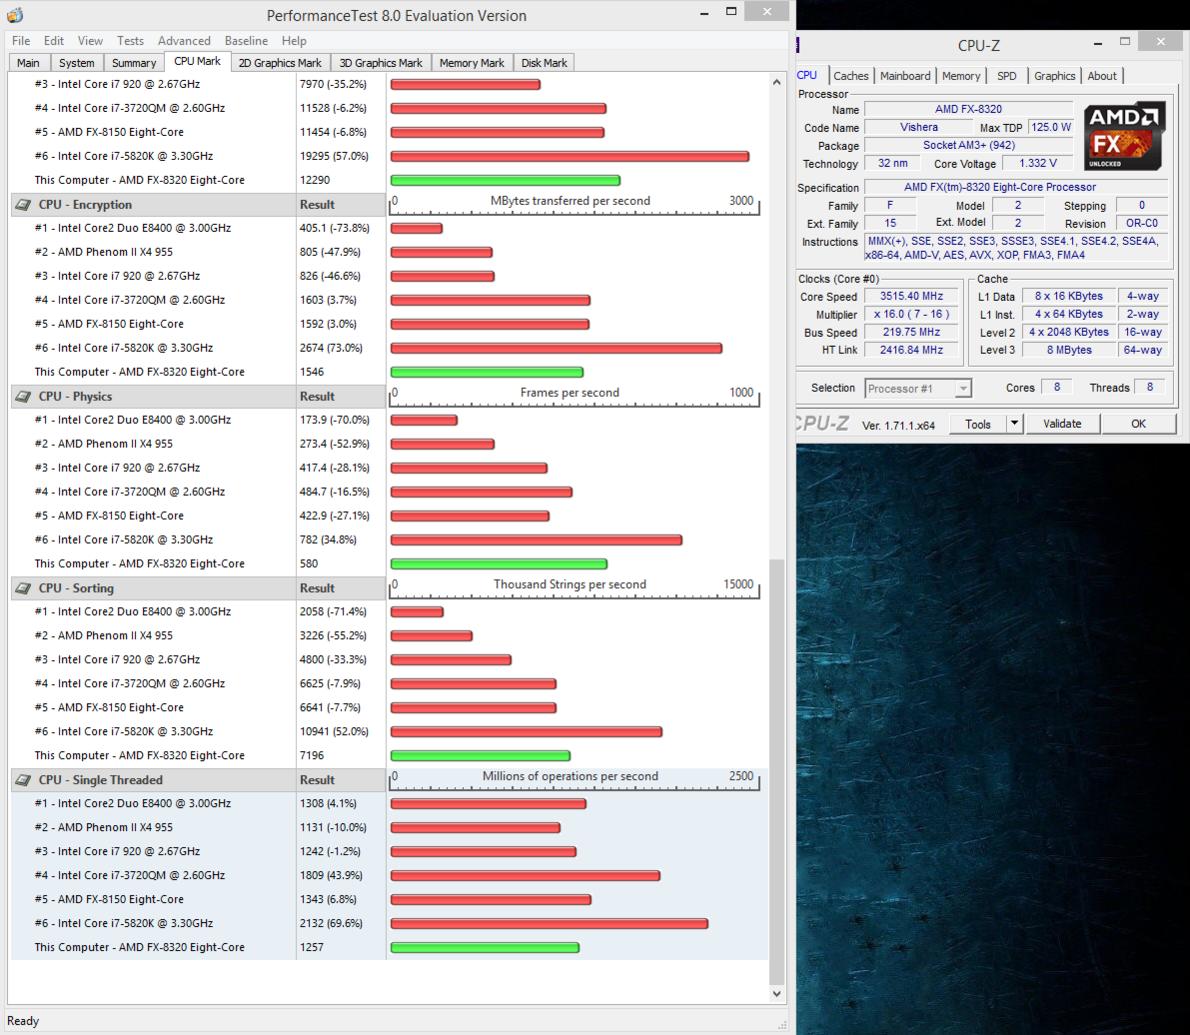Click Single Threaded This Computer green bar
The height and width of the screenshot is (1035, 1190).
[485, 948]
